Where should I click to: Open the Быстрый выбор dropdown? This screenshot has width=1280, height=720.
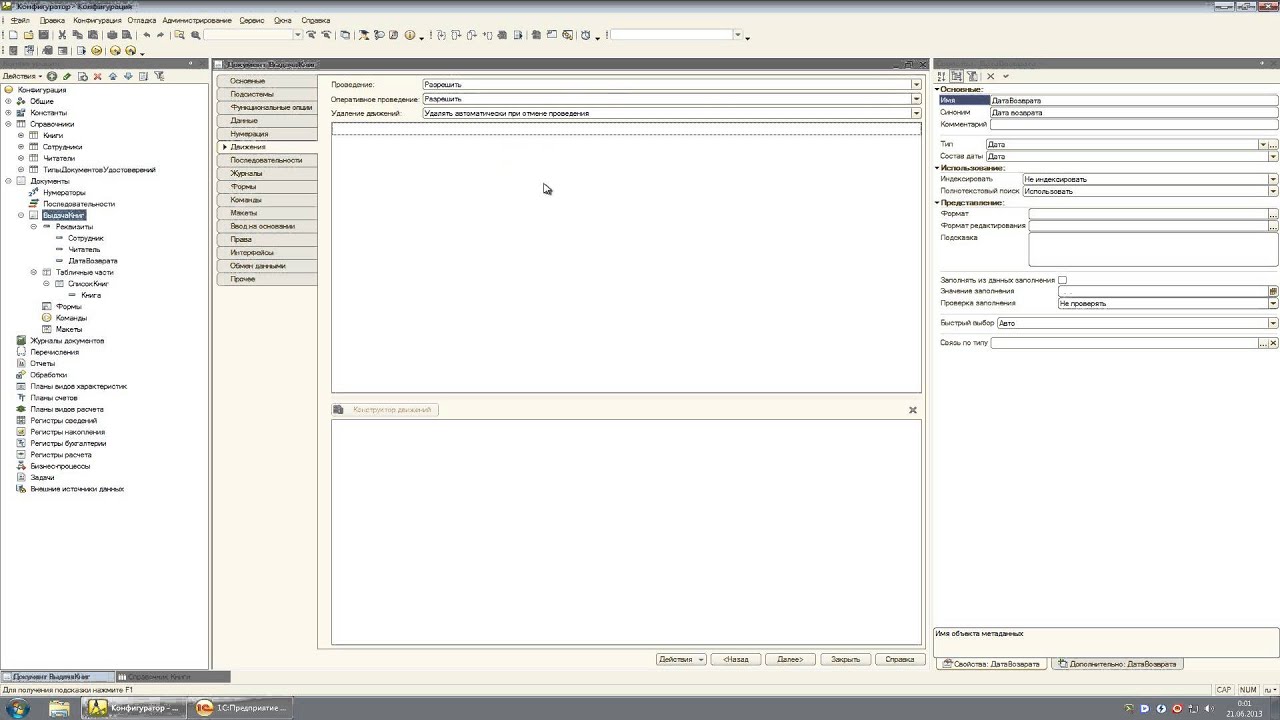[1273, 323]
